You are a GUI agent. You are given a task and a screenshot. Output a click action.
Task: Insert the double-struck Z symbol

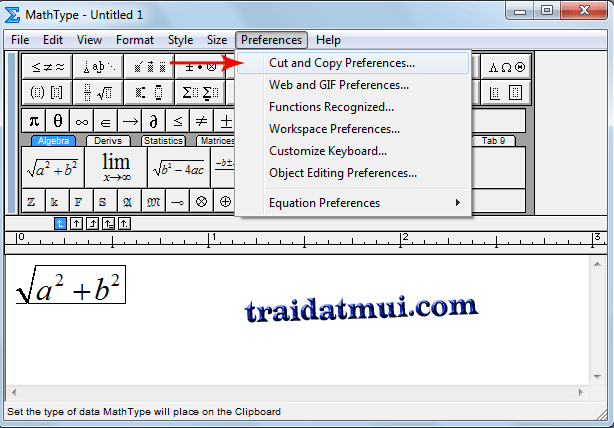34,201
